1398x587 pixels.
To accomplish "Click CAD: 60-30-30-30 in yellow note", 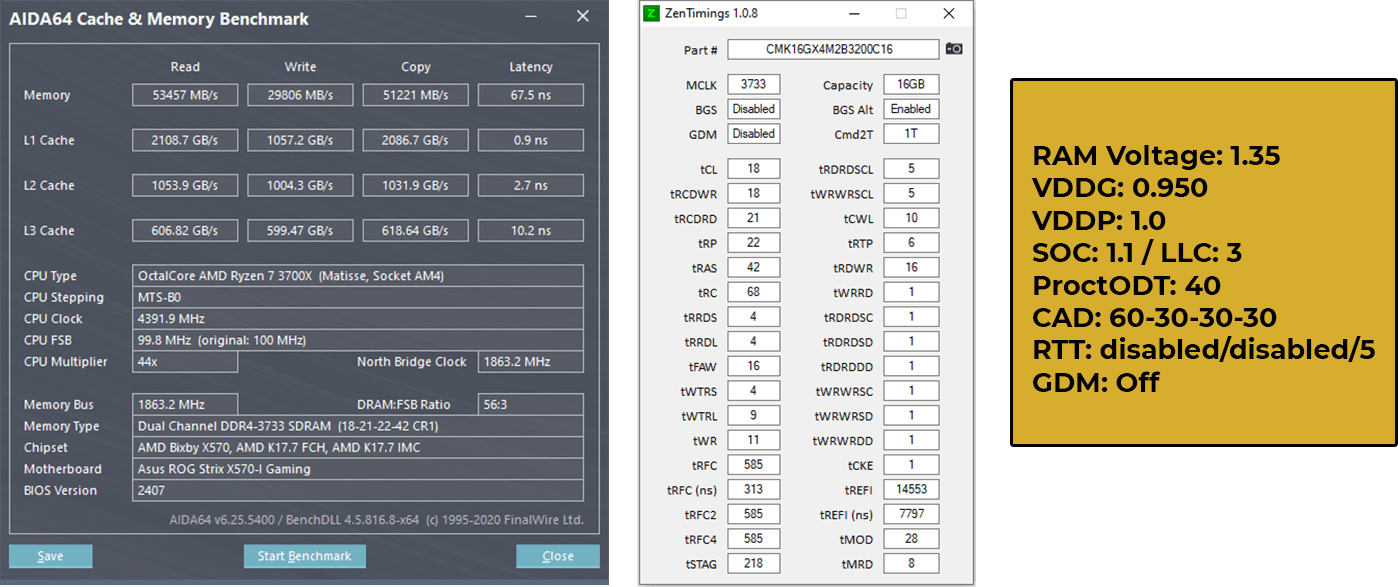I will (1154, 318).
